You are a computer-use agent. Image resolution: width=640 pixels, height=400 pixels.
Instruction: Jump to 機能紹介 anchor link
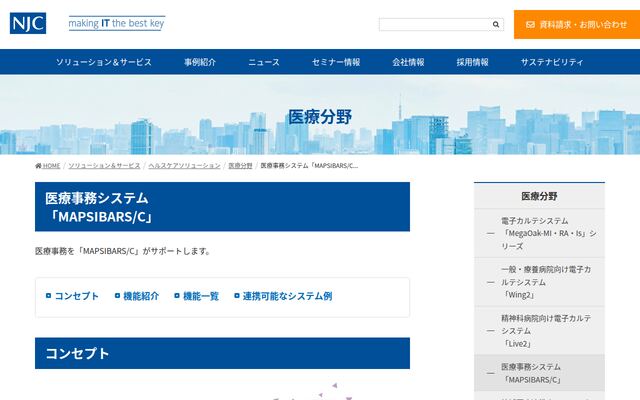coord(141,296)
